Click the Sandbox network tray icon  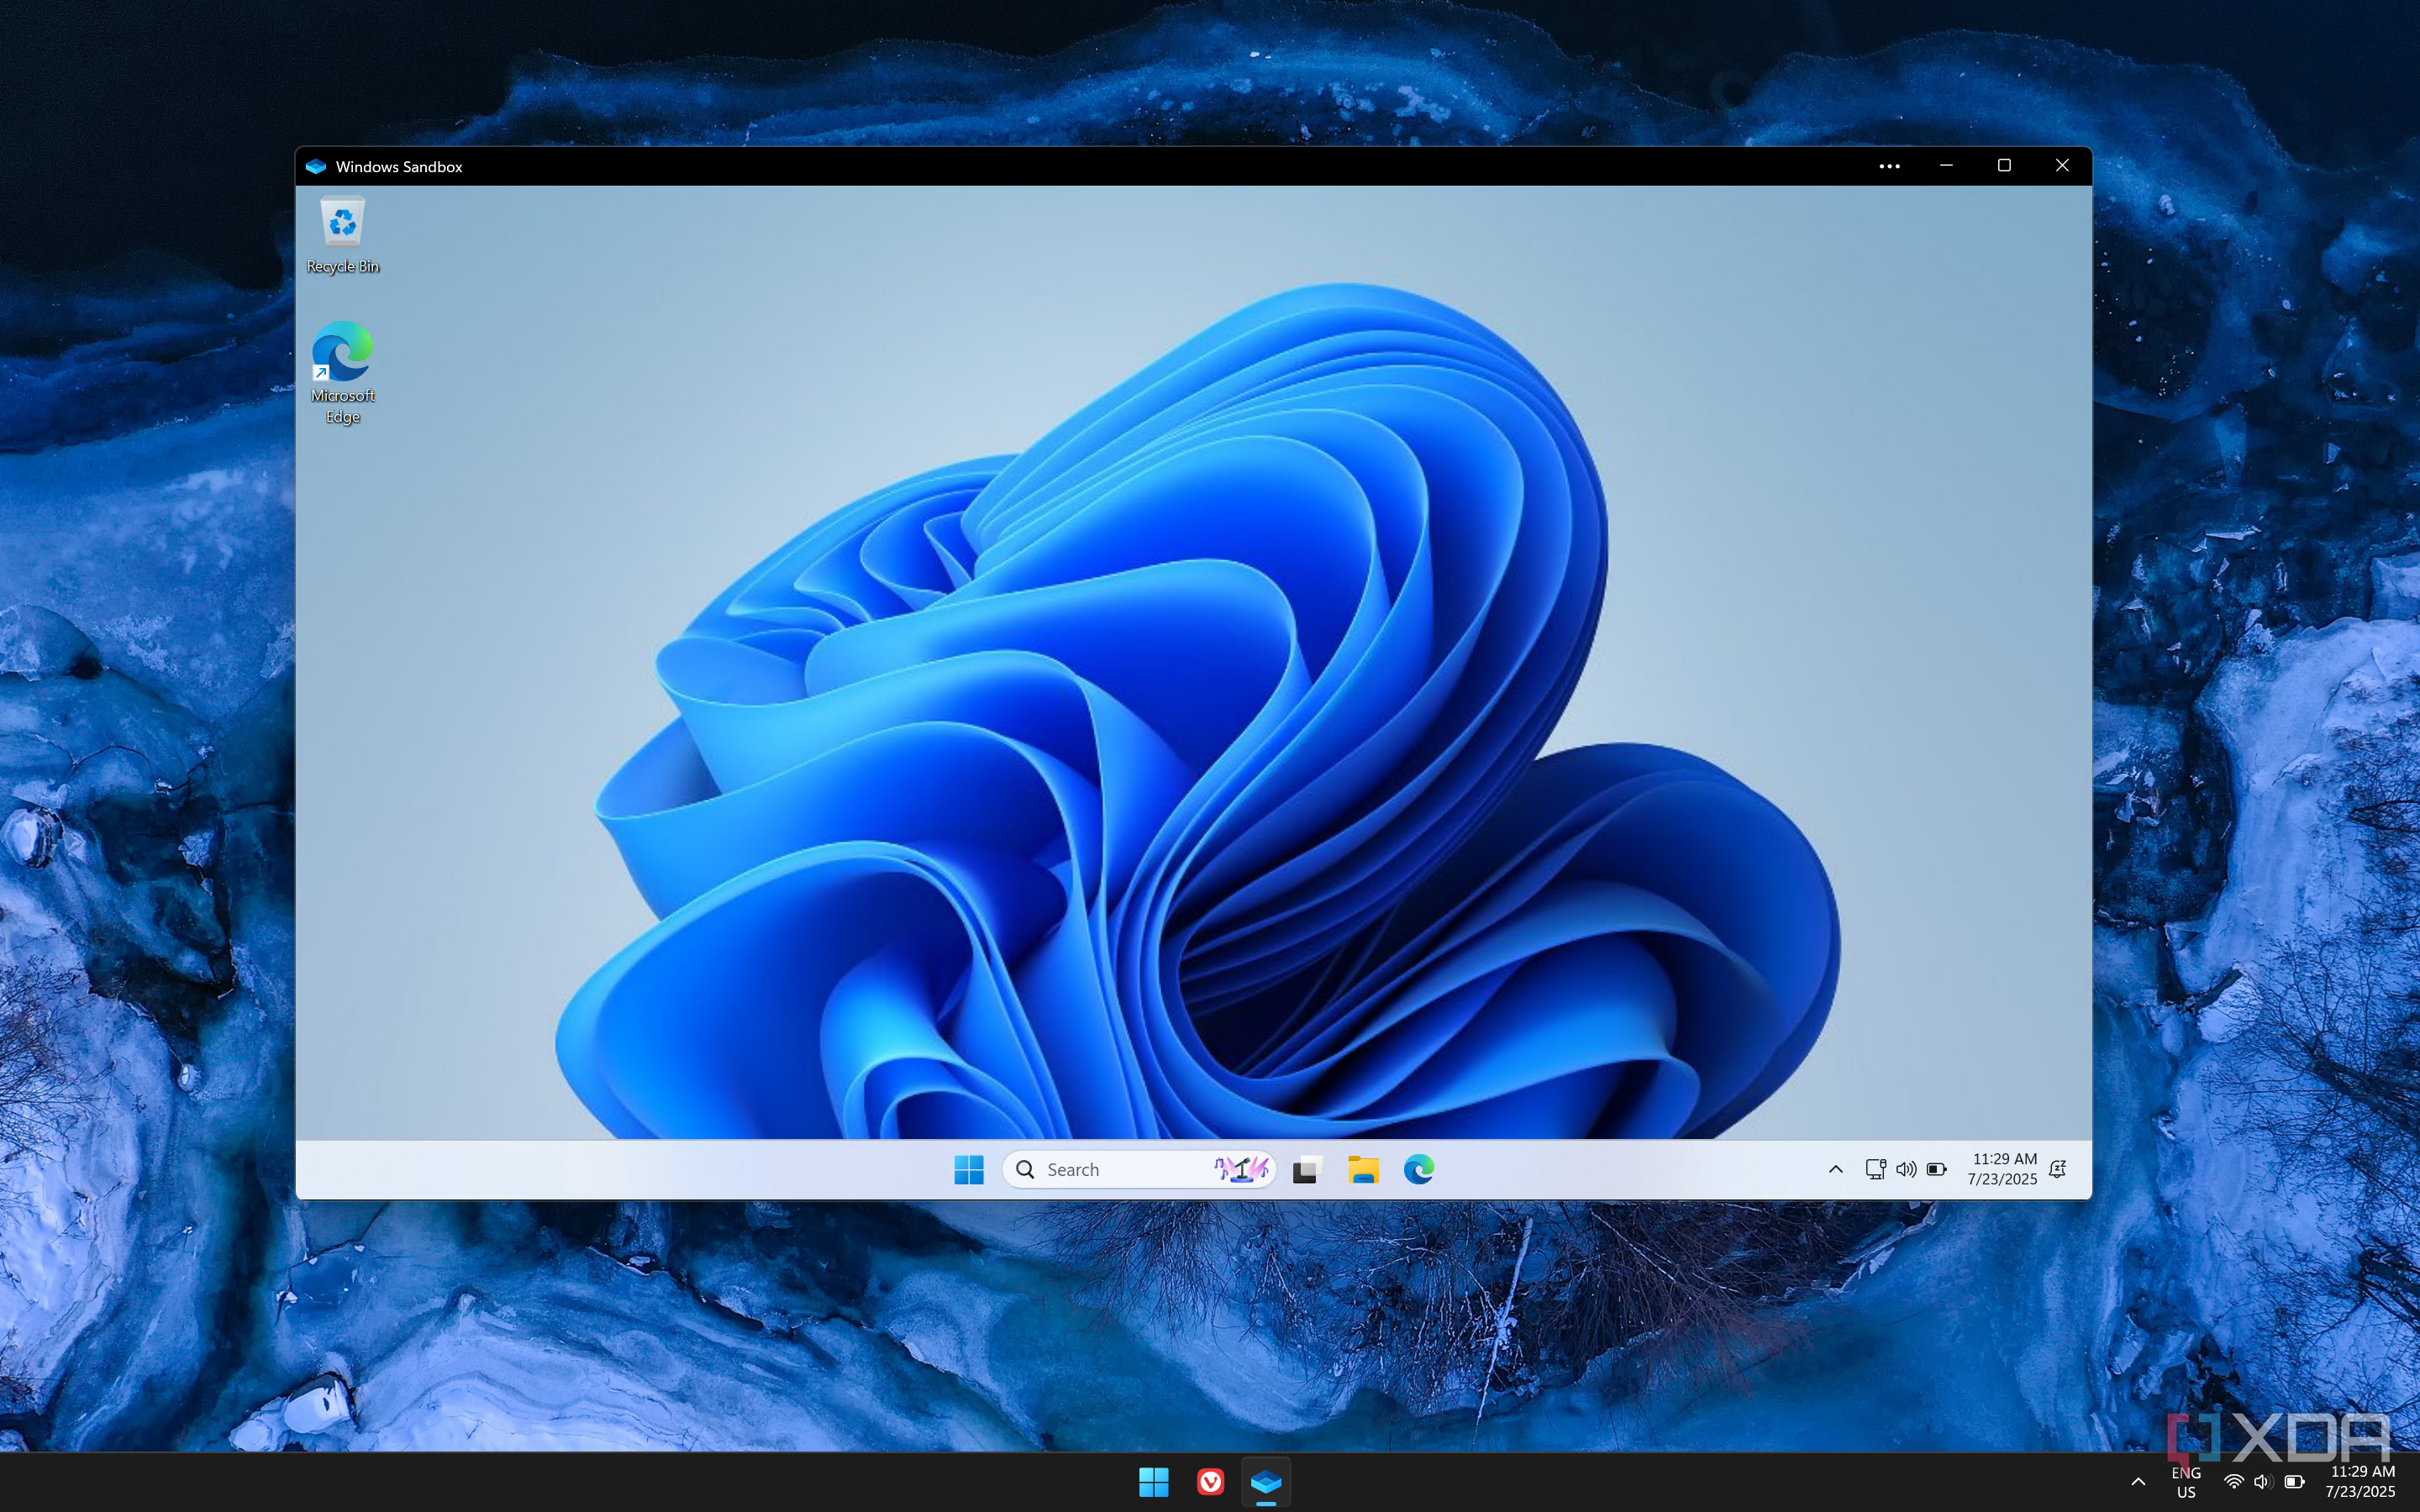point(1875,1169)
